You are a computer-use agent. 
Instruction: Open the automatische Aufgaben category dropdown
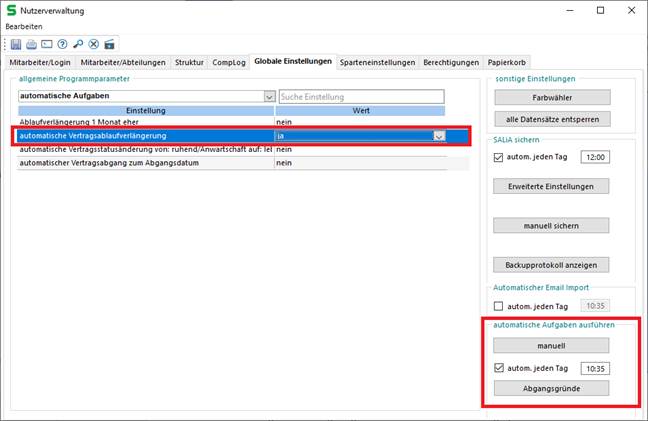point(269,97)
